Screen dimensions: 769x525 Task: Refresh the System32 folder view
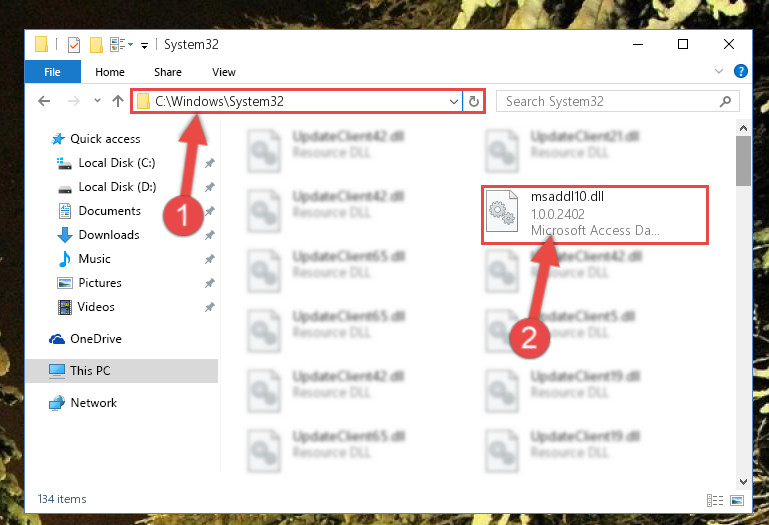coord(474,102)
